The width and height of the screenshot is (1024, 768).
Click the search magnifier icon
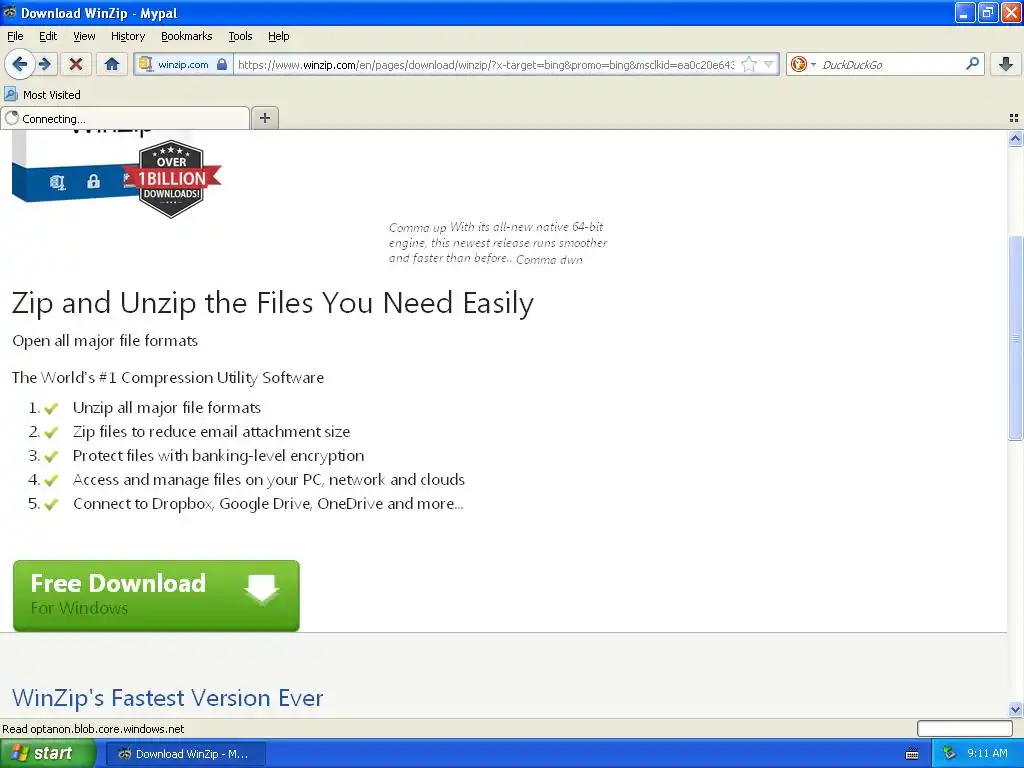coord(972,64)
